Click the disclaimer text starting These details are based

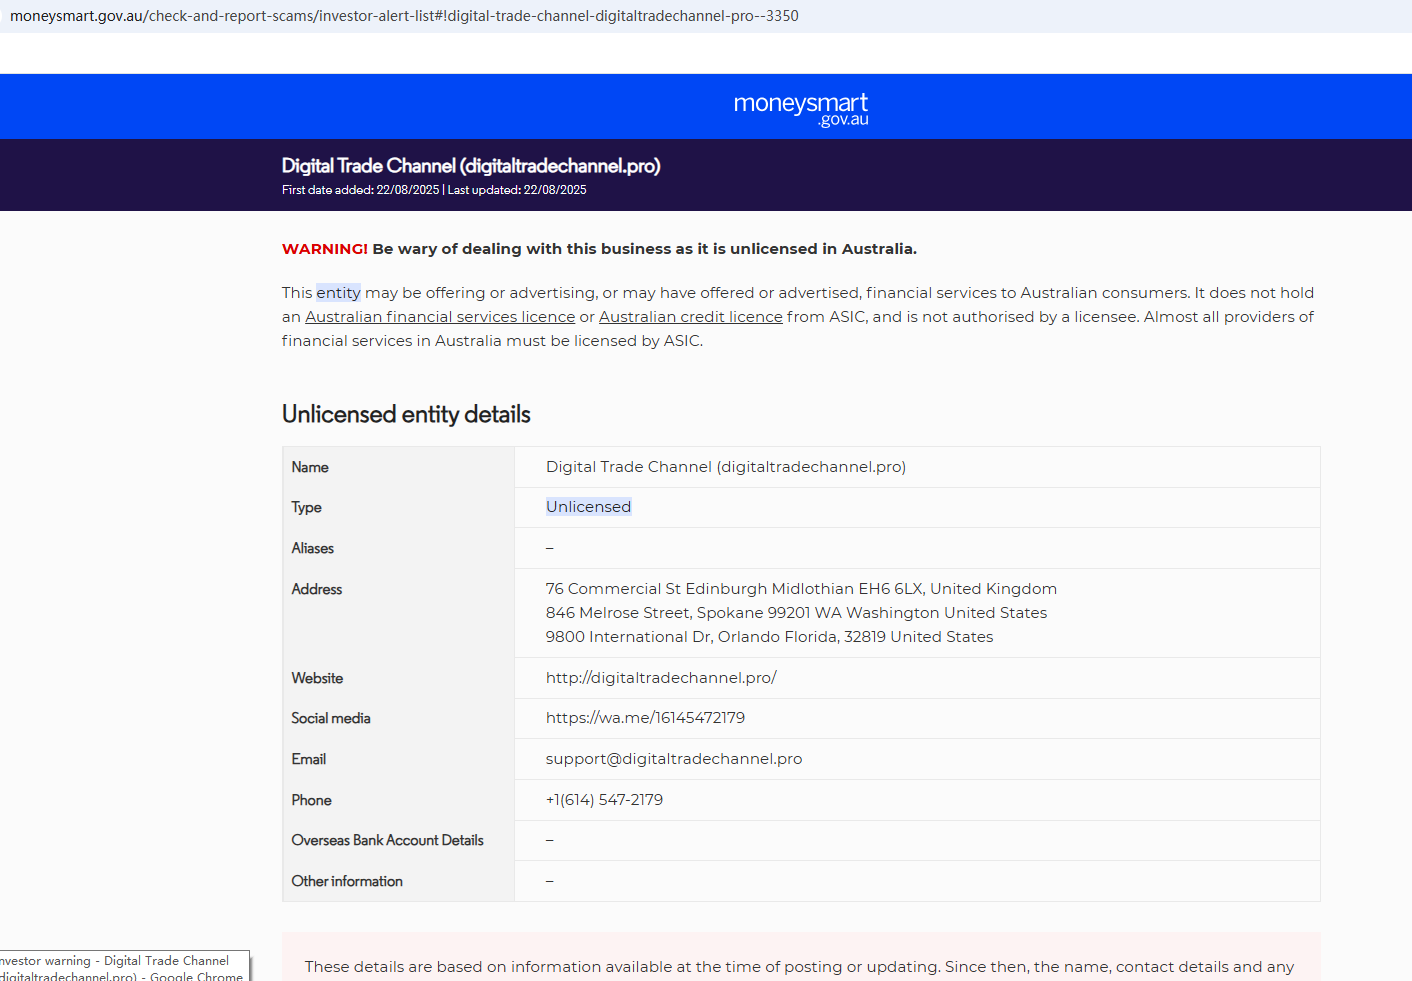[799, 967]
